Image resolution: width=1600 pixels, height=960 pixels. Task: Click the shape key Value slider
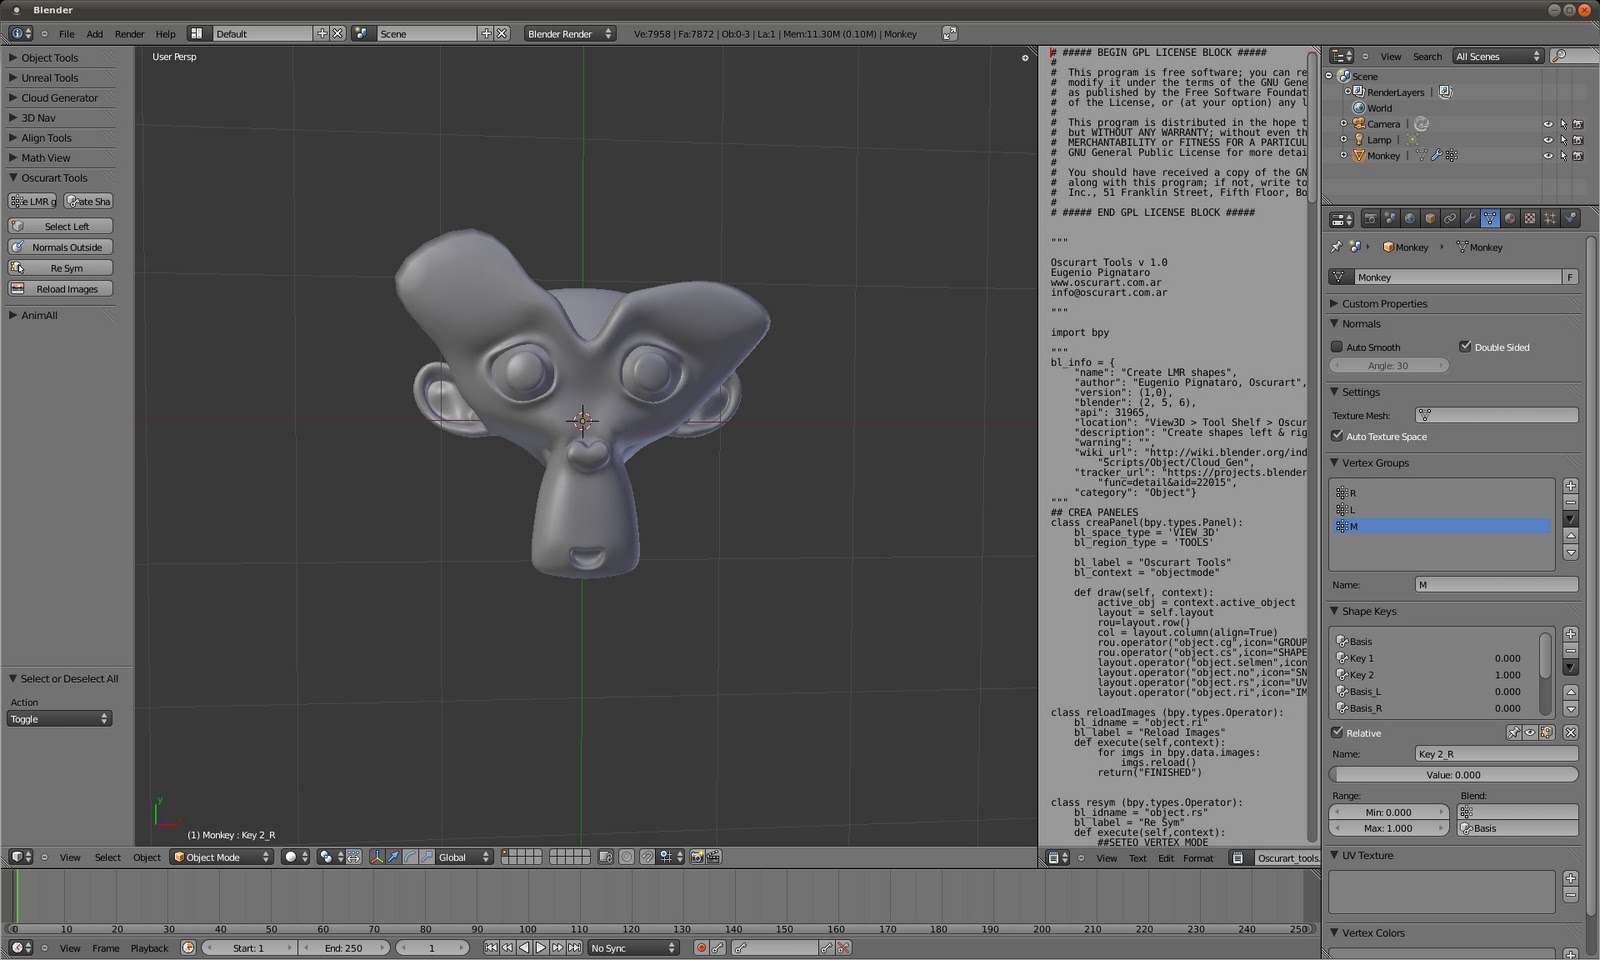pos(1453,775)
